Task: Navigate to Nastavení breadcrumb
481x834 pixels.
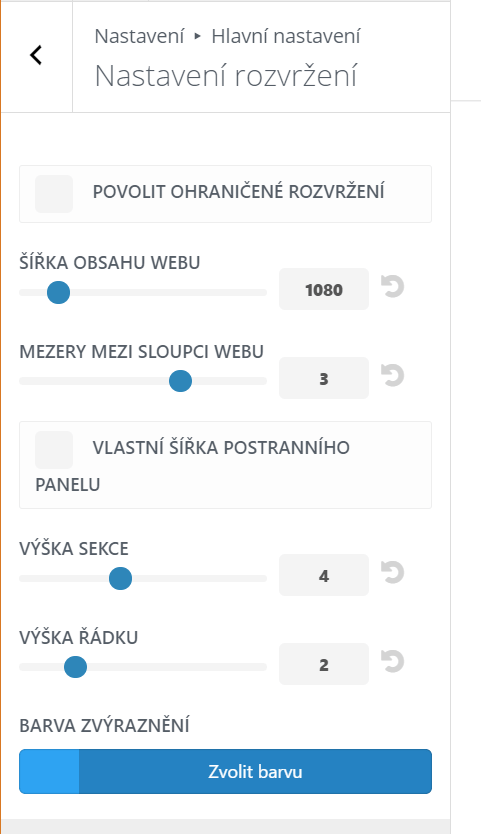Action: coord(139,36)
